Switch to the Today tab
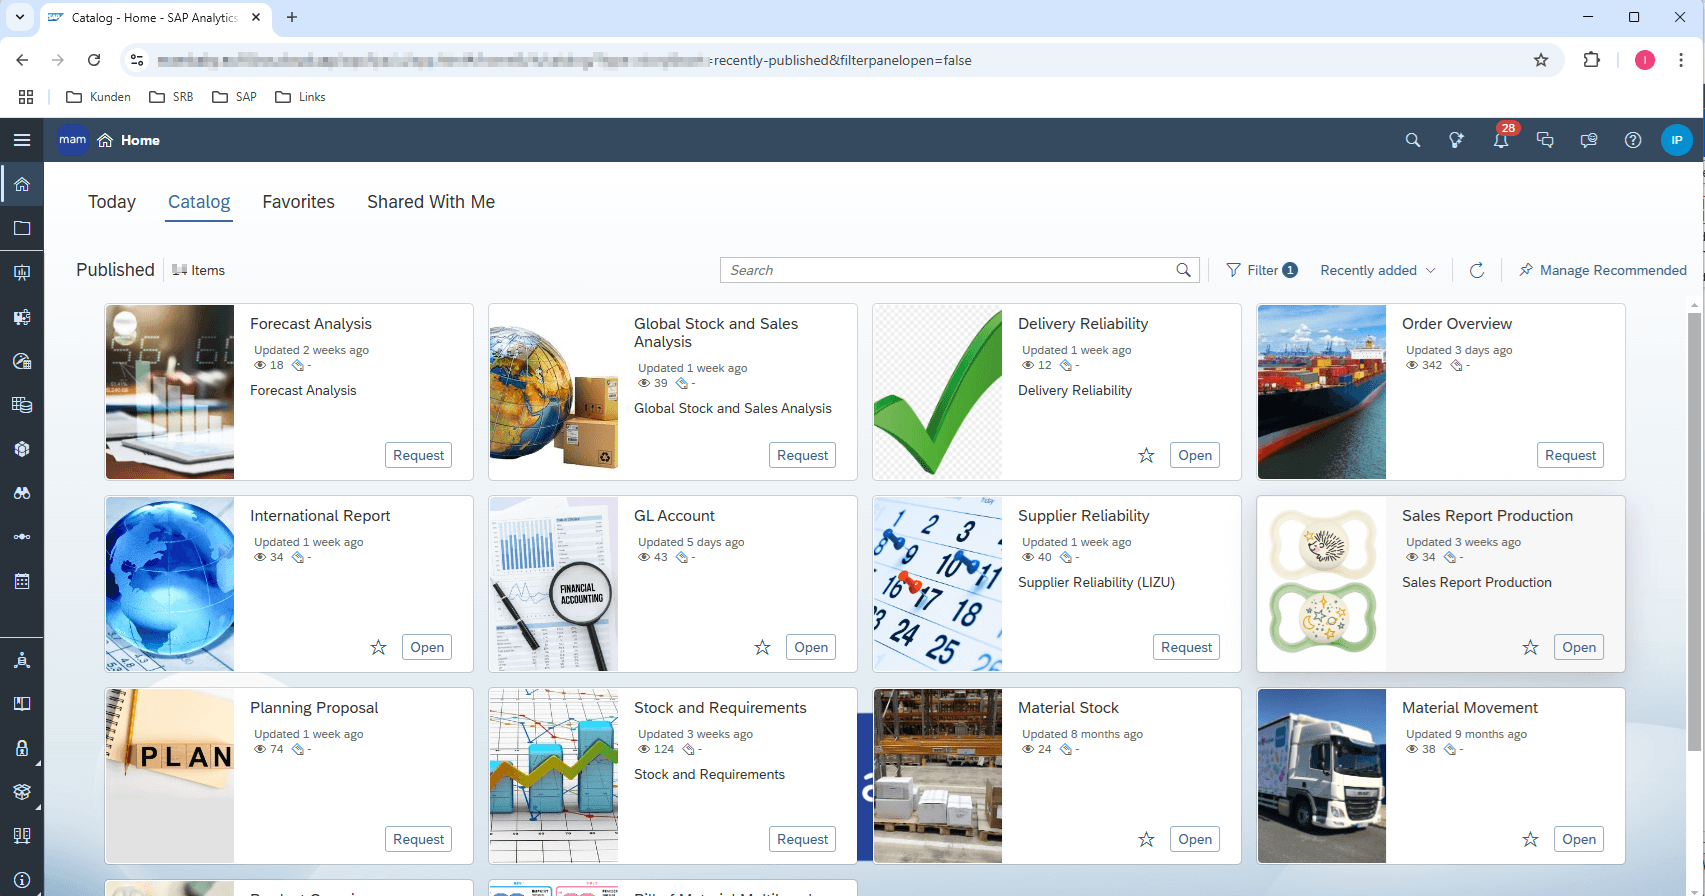Image resolution: width=1705 pixels, height=896 pixels. (x=112, y=202)
